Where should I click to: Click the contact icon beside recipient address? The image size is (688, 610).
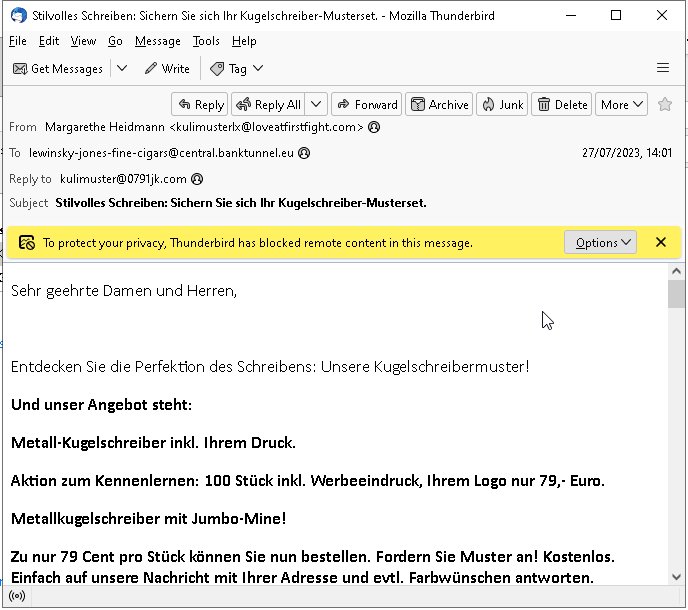[304, 153]
